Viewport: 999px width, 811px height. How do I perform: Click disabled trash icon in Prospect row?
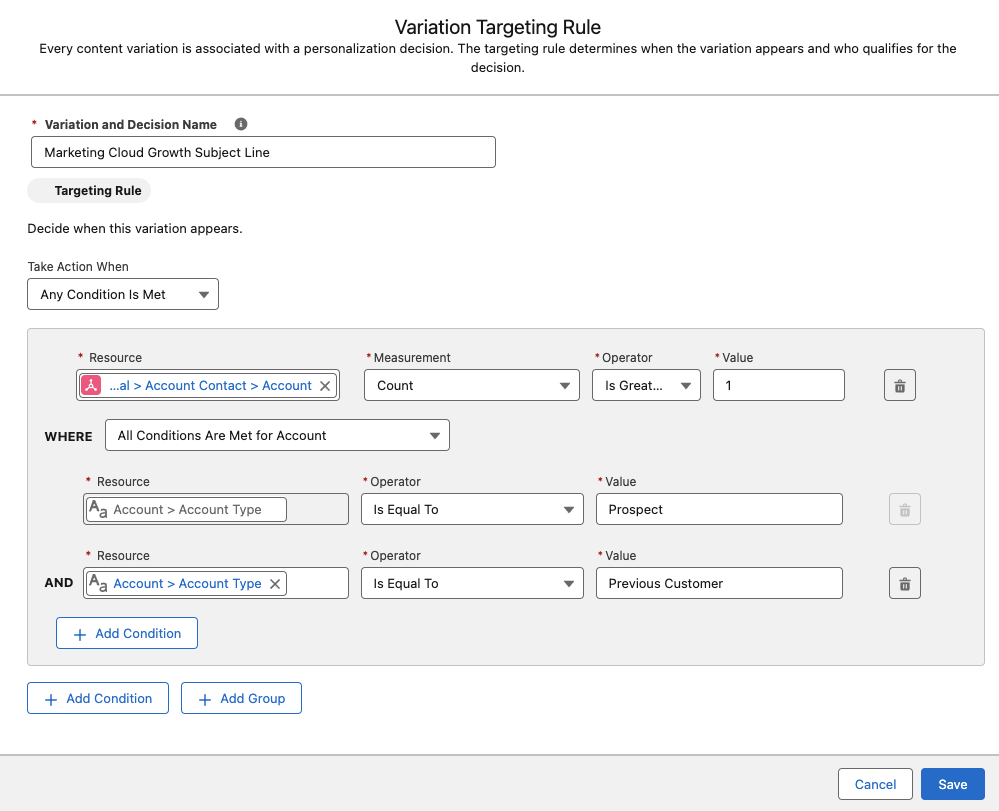click(905, 510)
